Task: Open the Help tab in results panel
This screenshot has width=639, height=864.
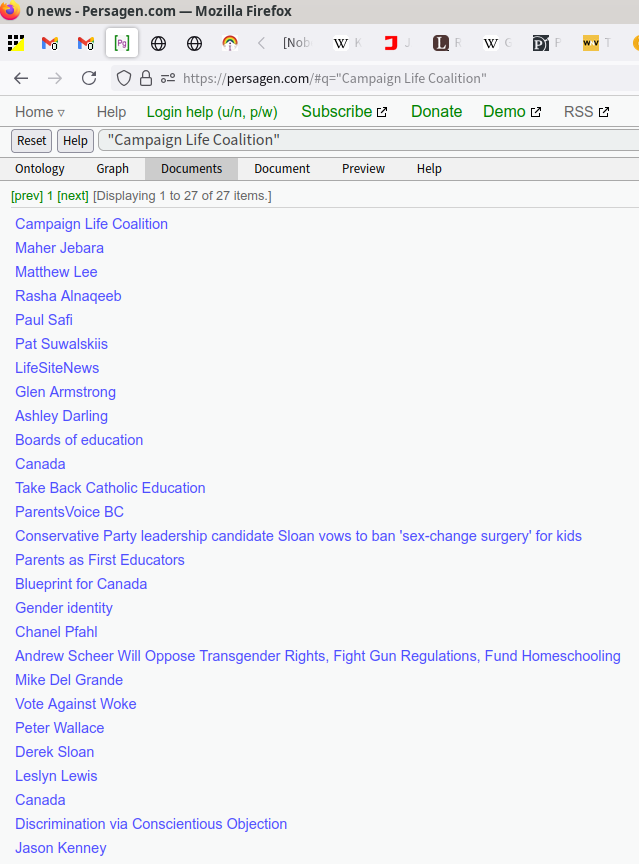Action: point(429,169)
